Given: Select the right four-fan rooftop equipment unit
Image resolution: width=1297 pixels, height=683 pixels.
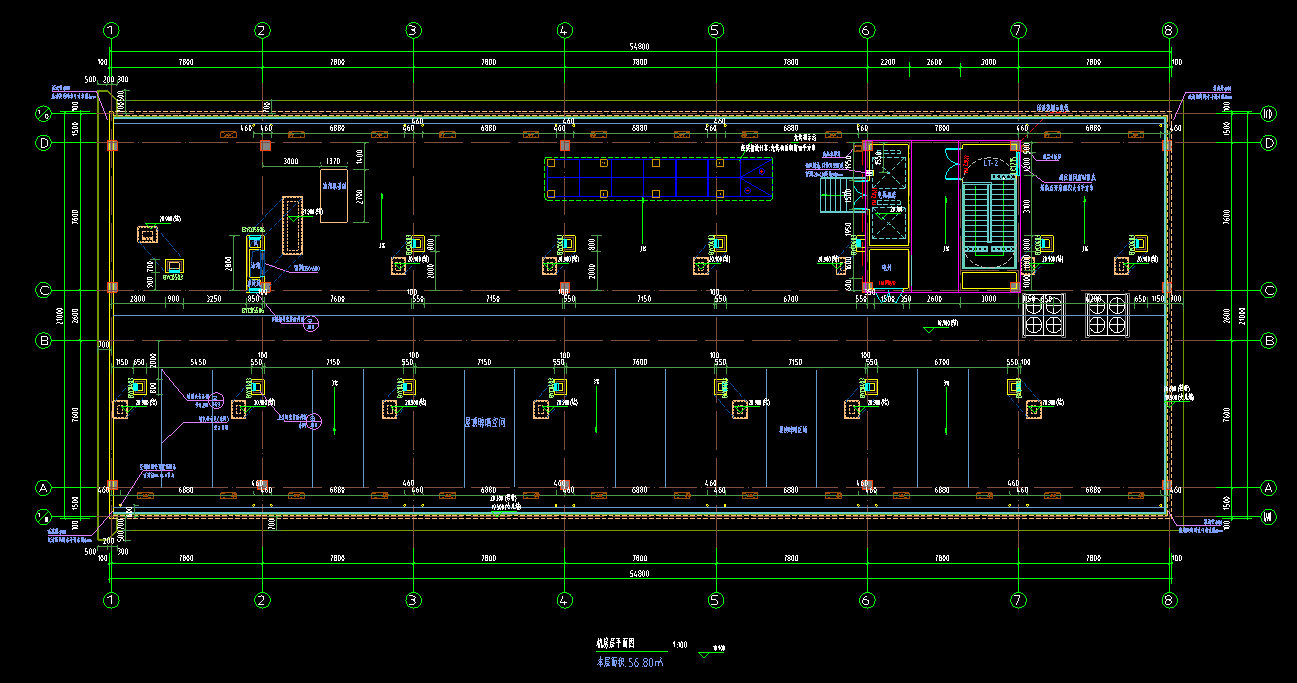Looking at the screenshot, I should pyautogui.click(x=1107, y=314).
